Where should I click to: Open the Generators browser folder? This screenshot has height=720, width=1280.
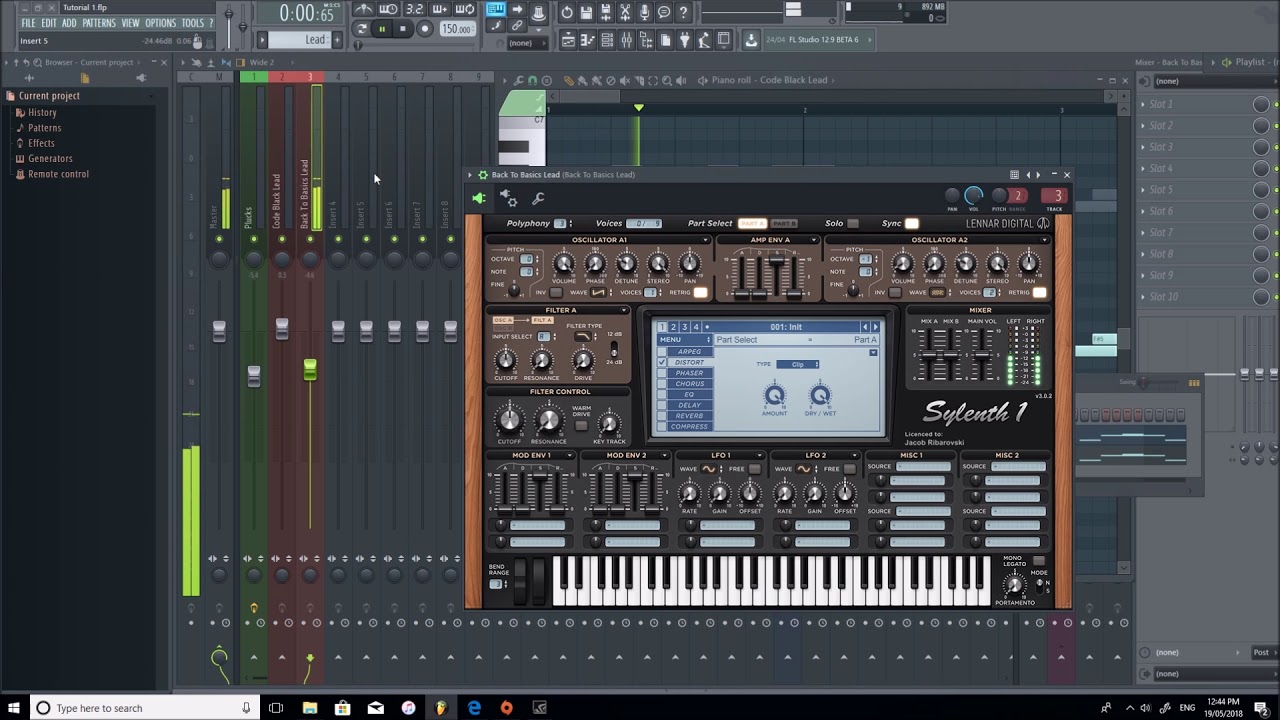[50, 158]
